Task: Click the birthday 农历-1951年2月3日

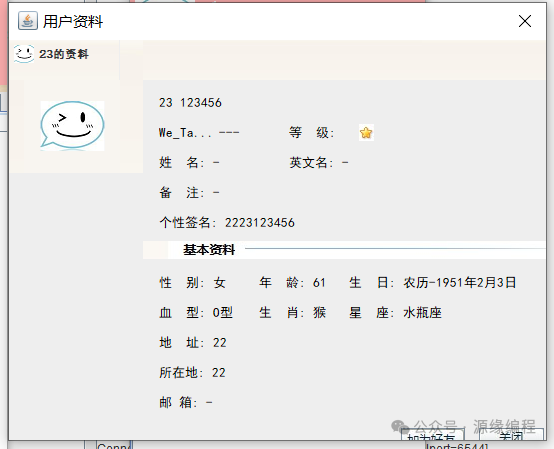Action: click(460, 283)
